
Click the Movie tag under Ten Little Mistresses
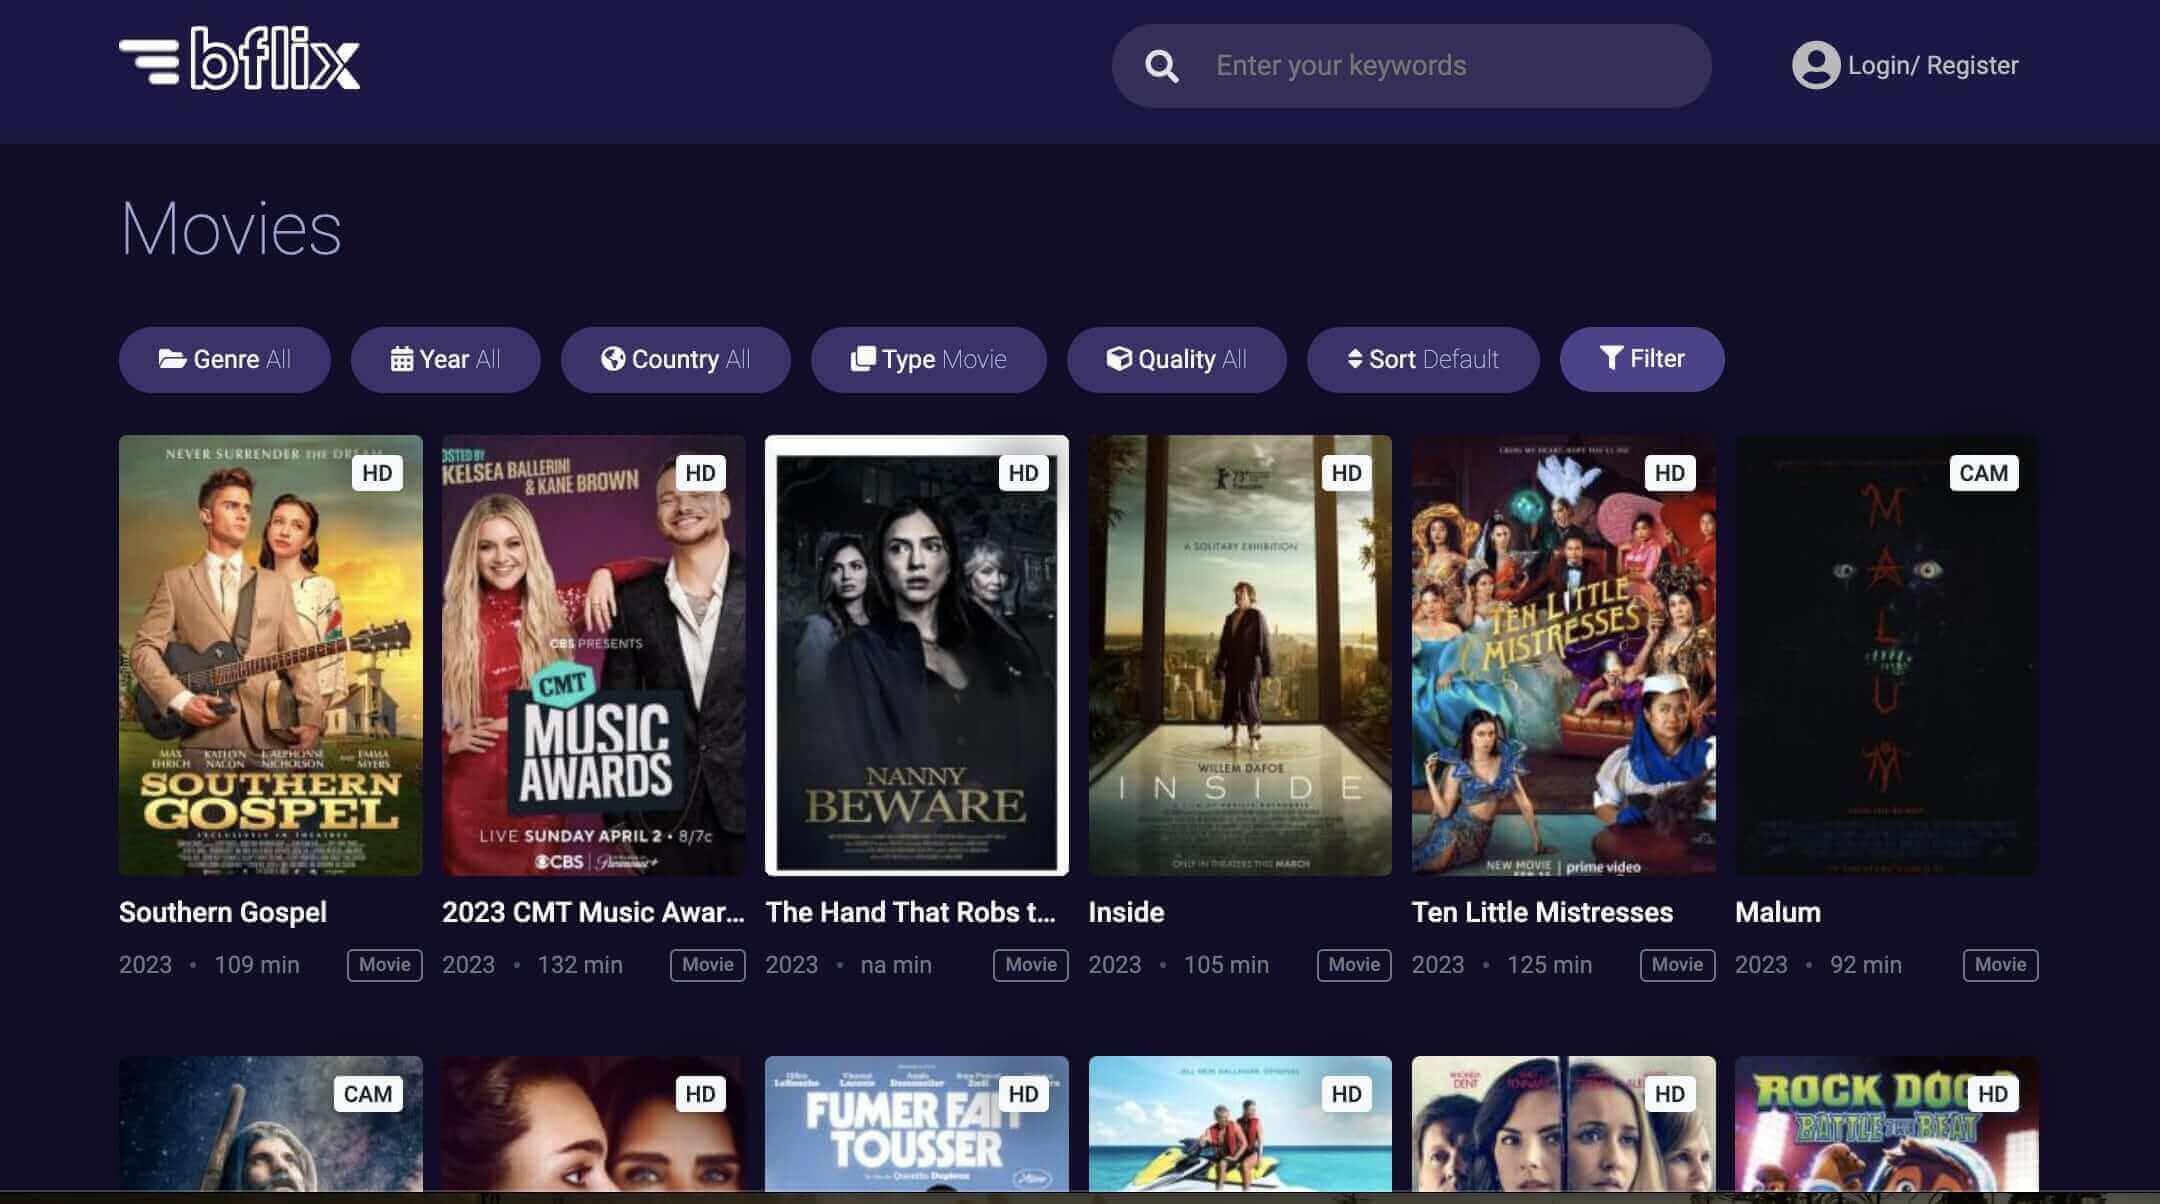point(1678,965)
